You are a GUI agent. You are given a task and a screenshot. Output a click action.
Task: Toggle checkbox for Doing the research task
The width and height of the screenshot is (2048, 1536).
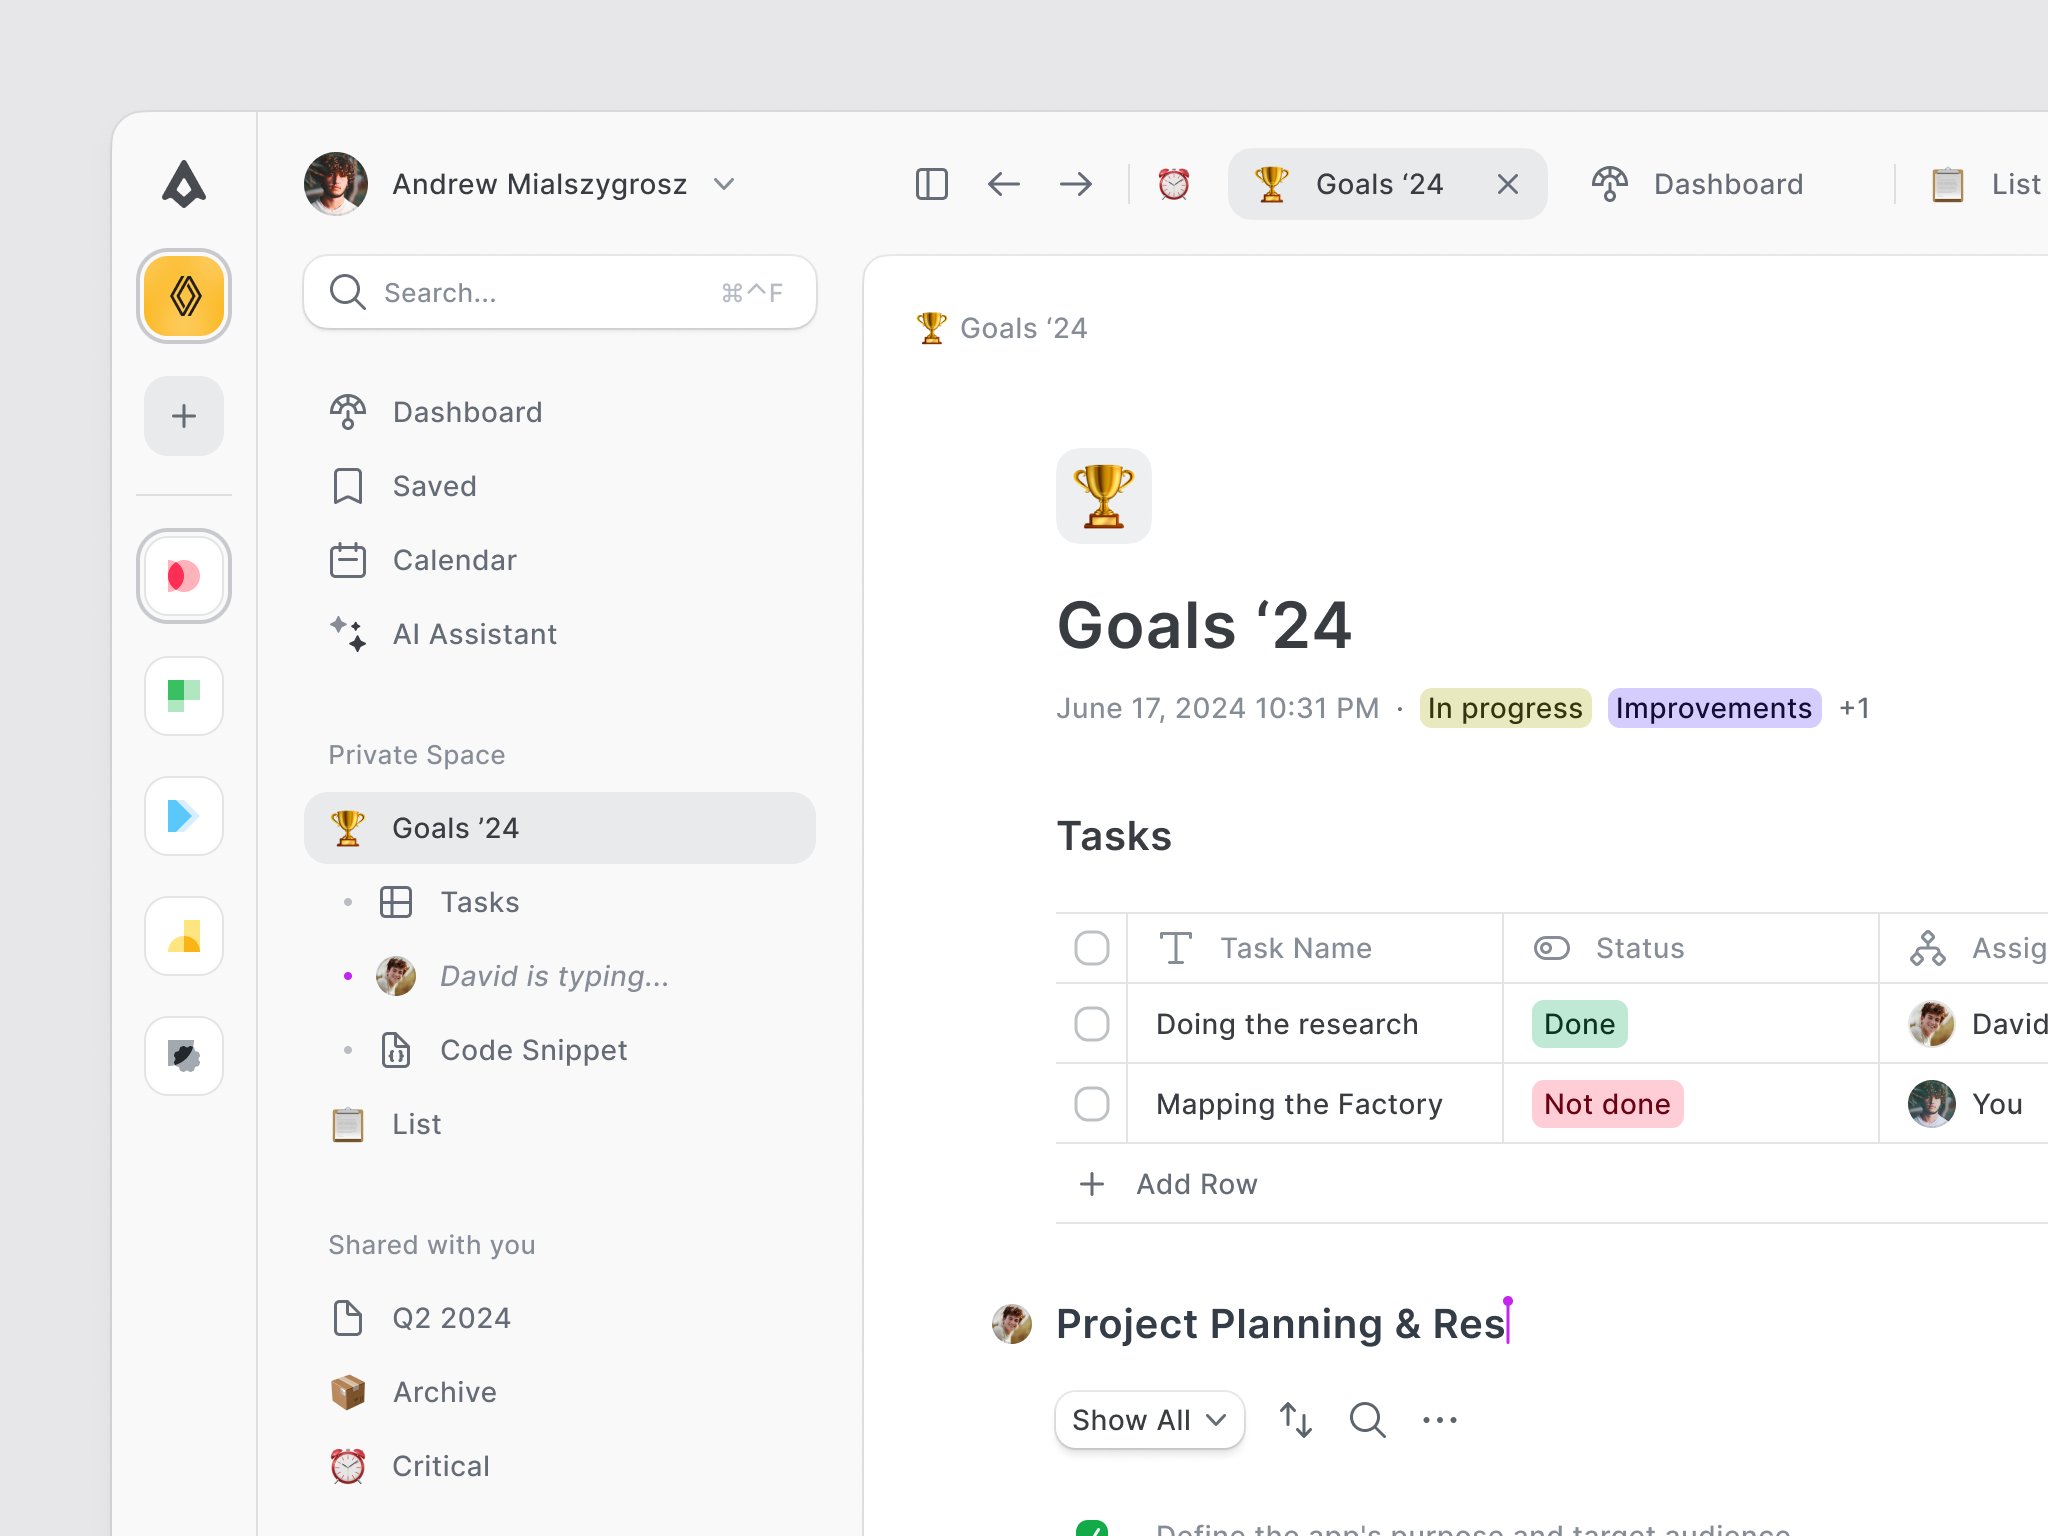[x=1092, y=1023]
